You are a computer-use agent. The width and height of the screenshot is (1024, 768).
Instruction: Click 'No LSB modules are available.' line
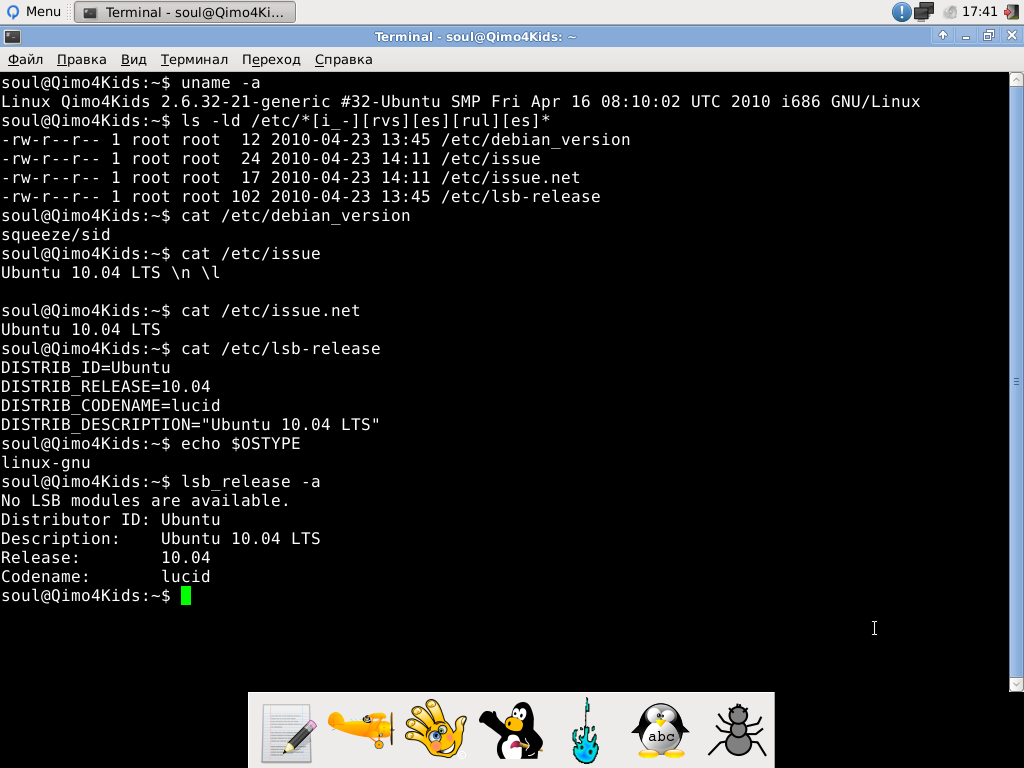(145, 501)
